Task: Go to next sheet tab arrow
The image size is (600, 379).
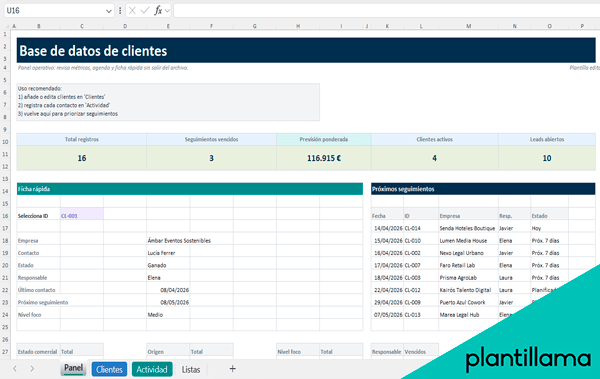Action: tap(32, 369)
